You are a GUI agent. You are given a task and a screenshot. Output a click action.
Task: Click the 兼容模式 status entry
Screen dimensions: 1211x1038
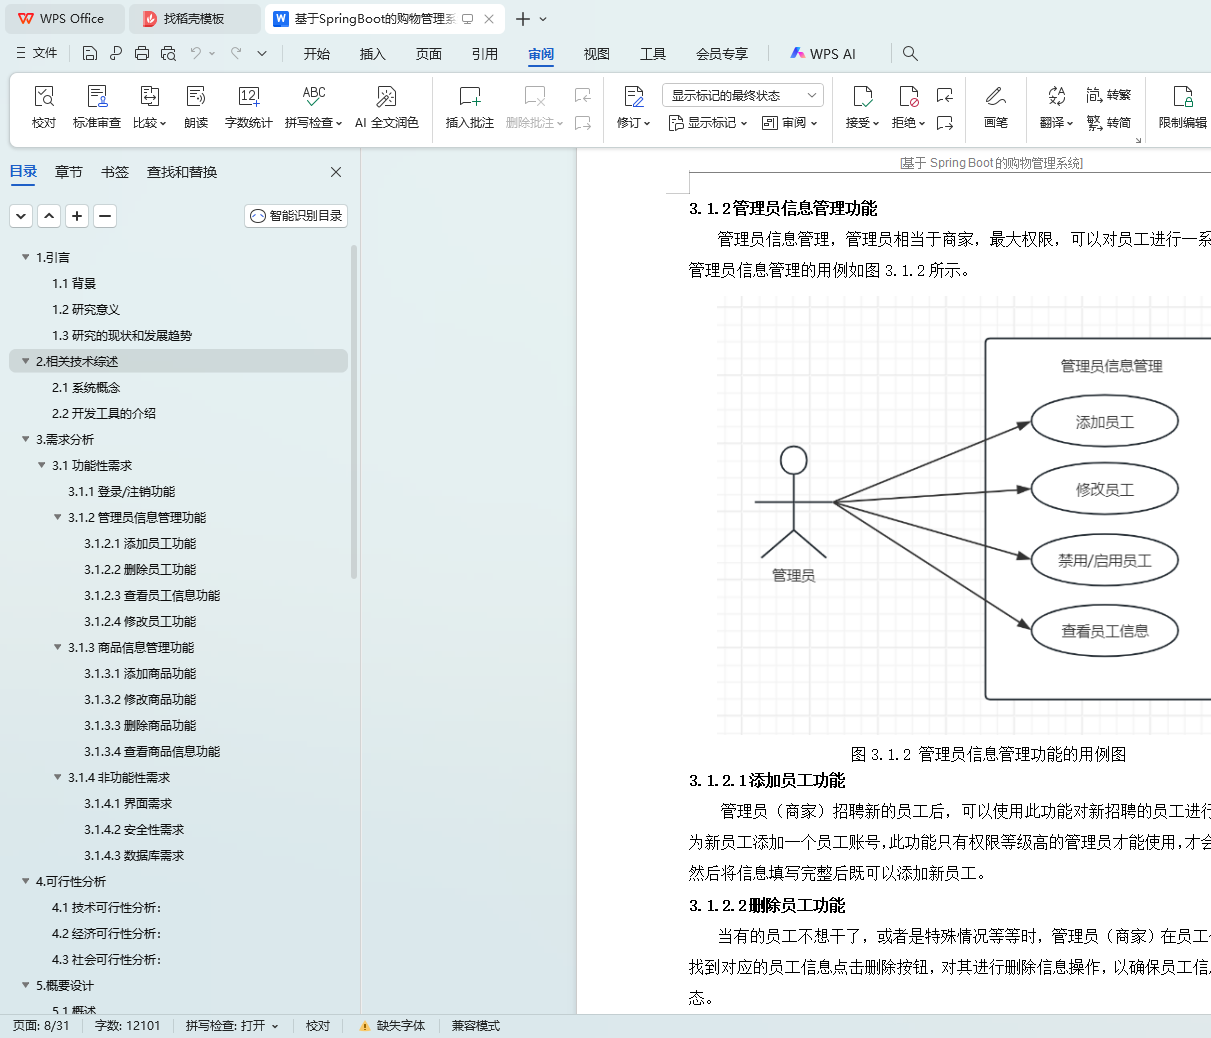point(475,1026)
